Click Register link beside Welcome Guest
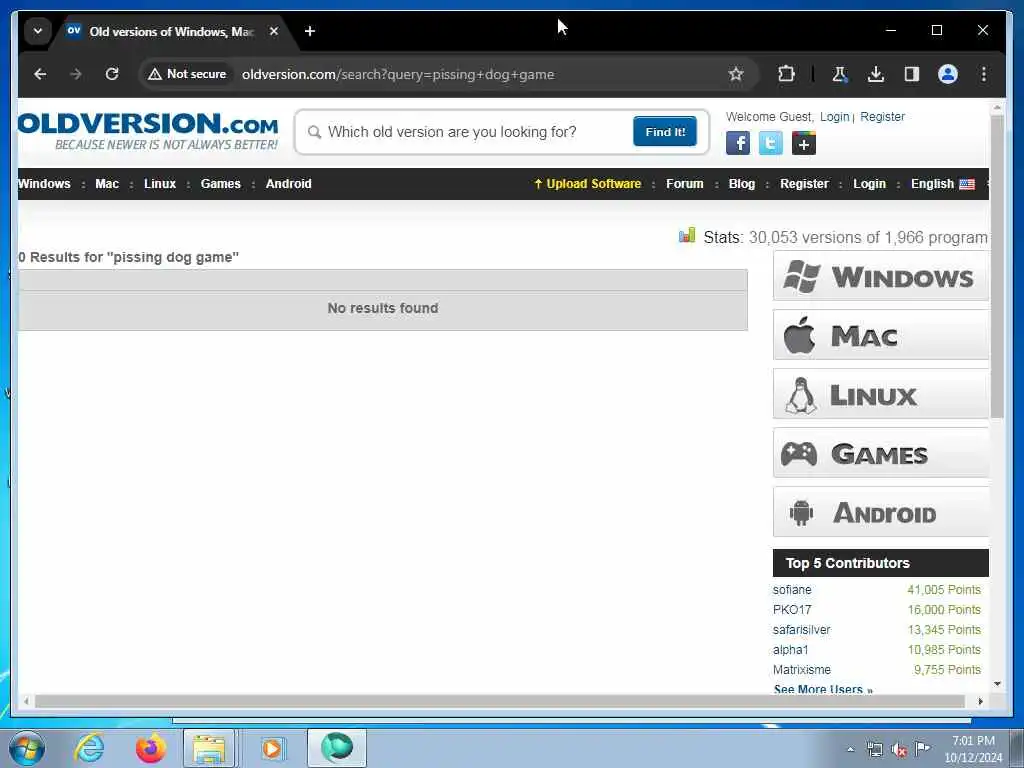Image resolution: width=1024 pixels, height=768 pixels. coord(882,116)
